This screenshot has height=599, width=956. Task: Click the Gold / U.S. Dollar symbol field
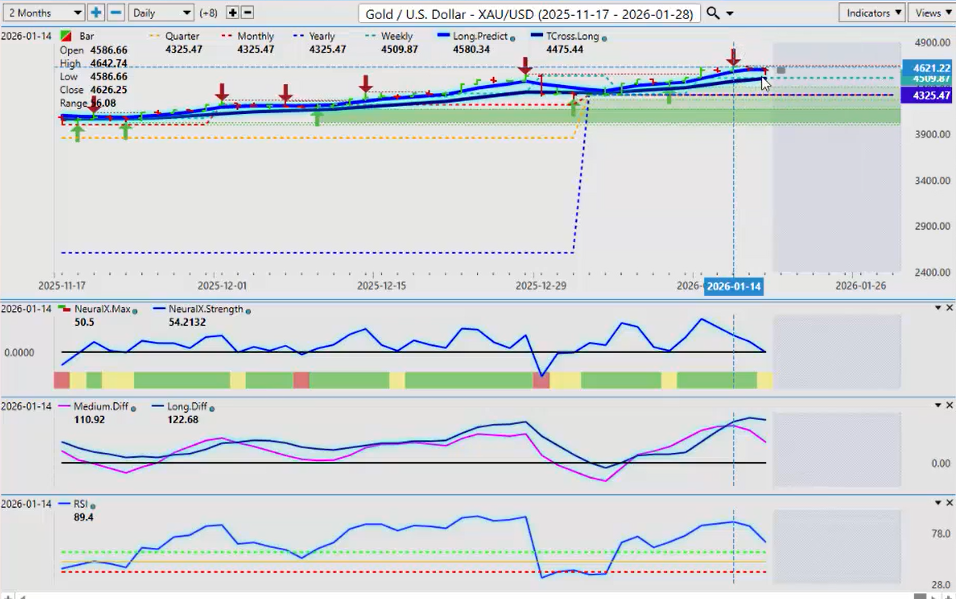pos(528,13)
